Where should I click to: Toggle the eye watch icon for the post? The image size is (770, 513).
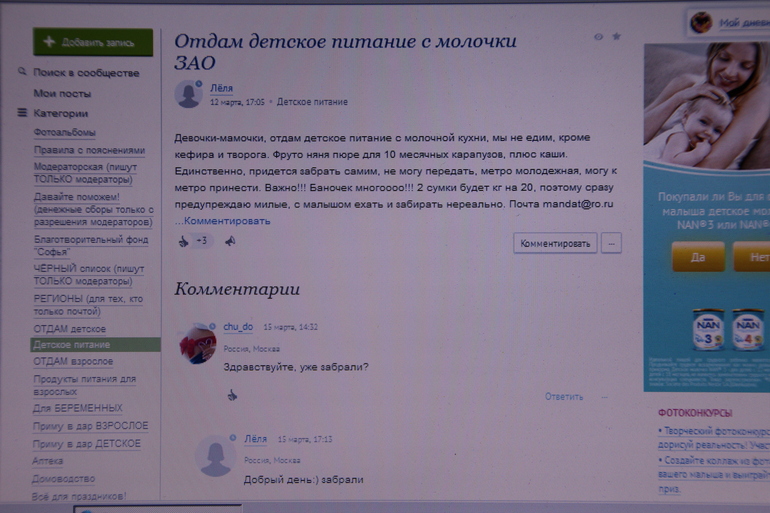[598, 37]
